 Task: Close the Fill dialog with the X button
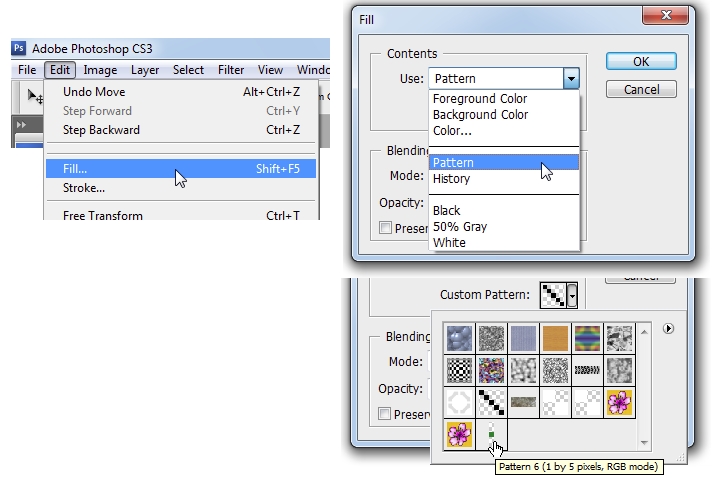point(666,15)
